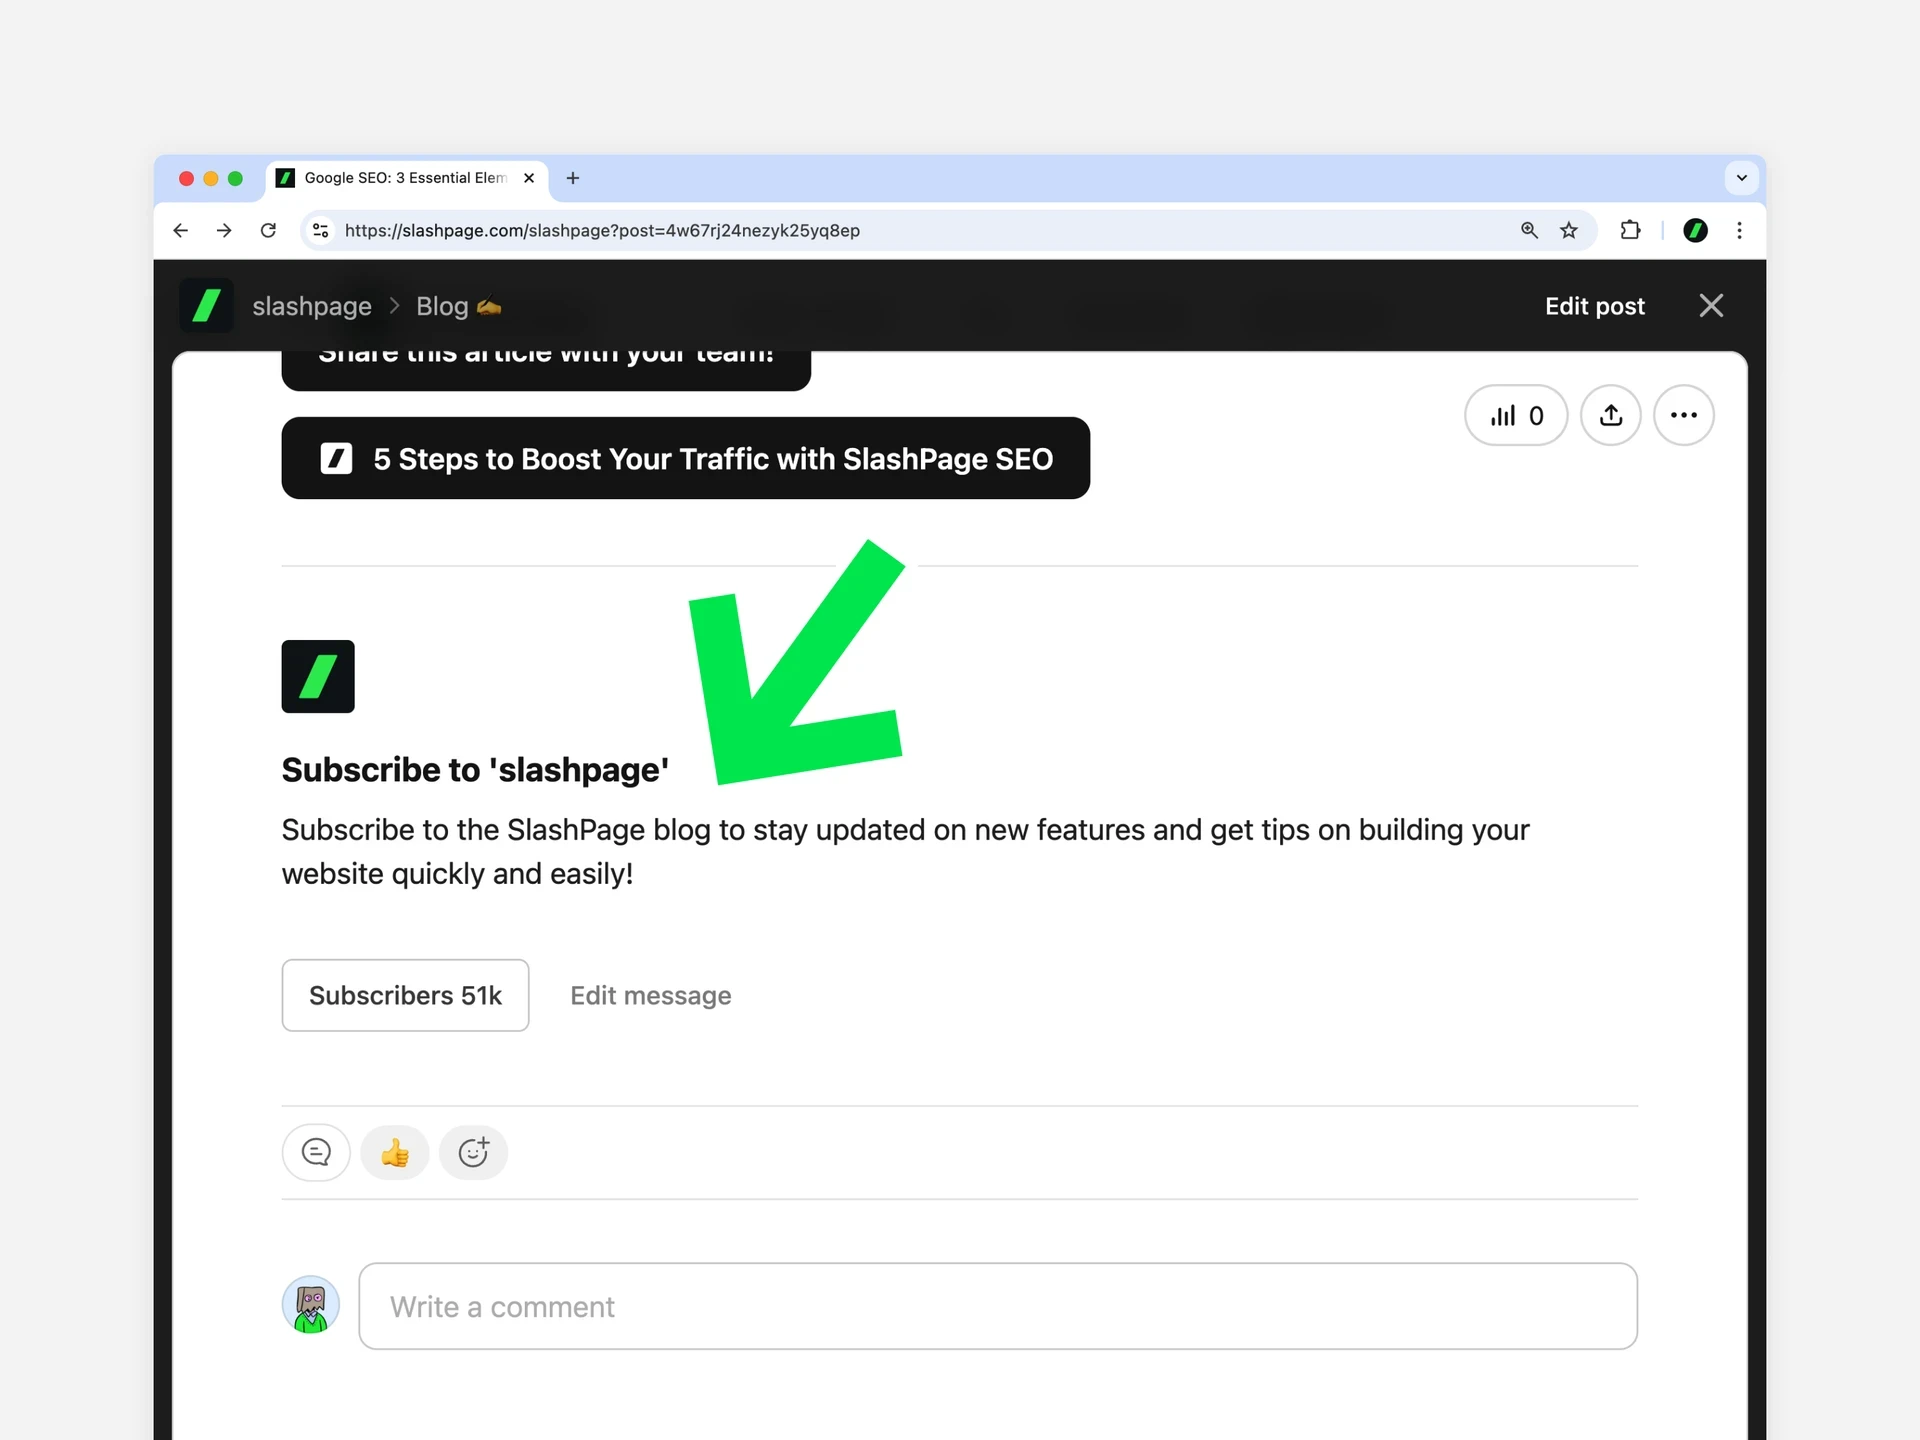Image resolution: width=1920 pixels, height=1440 pixels.
Task: Open comments with speech bubble icon
Action: [316, 1152]
